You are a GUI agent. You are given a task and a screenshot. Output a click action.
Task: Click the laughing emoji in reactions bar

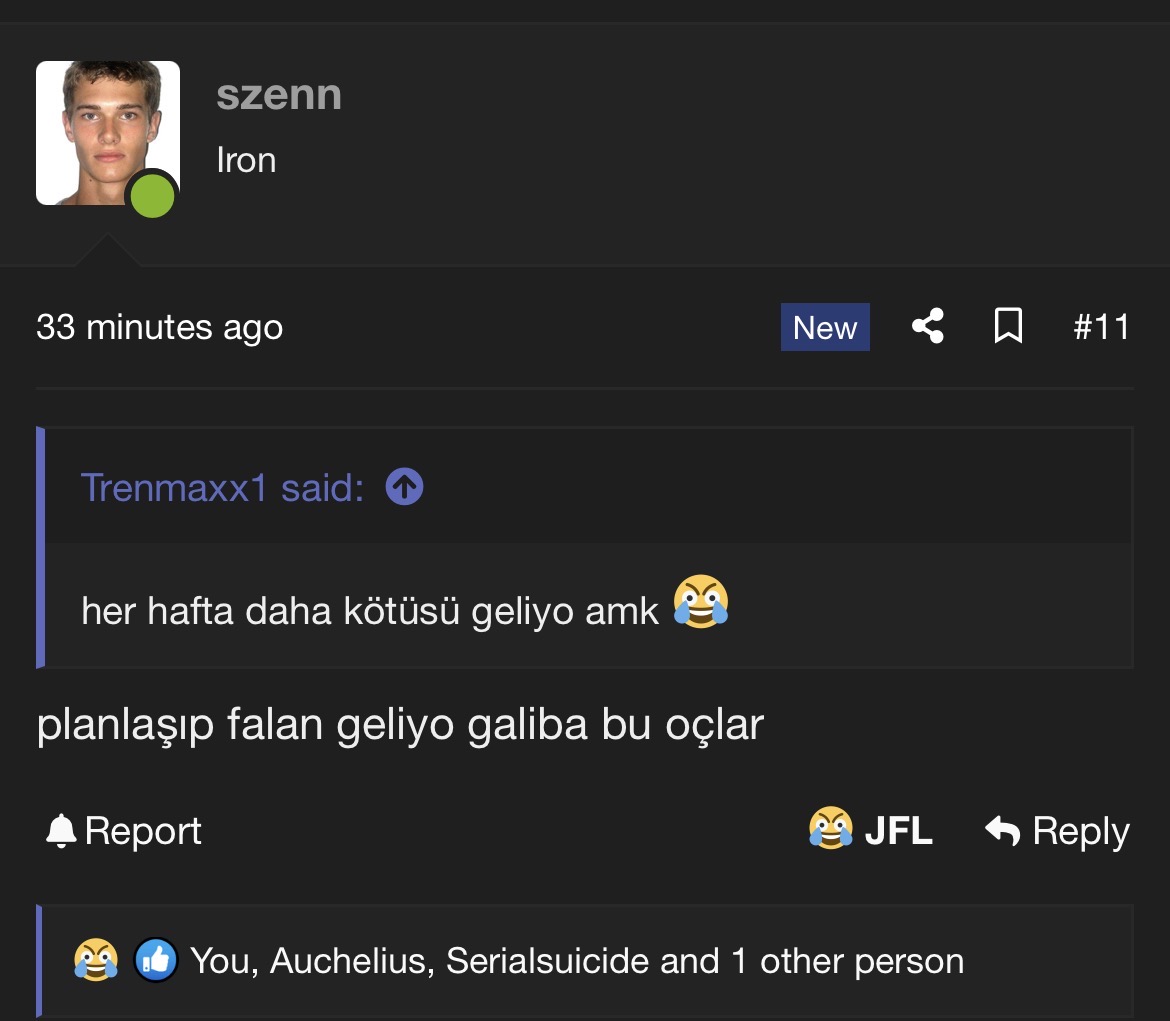(x=96, y=961)
